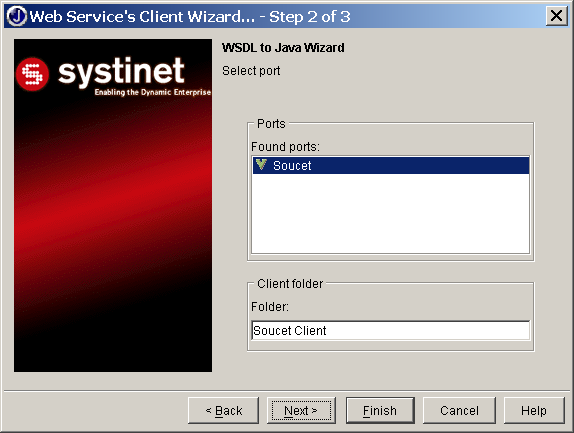Click the Client folder group label
The height and width of the screenshot is (433, 574).
[x=290, y=284]
